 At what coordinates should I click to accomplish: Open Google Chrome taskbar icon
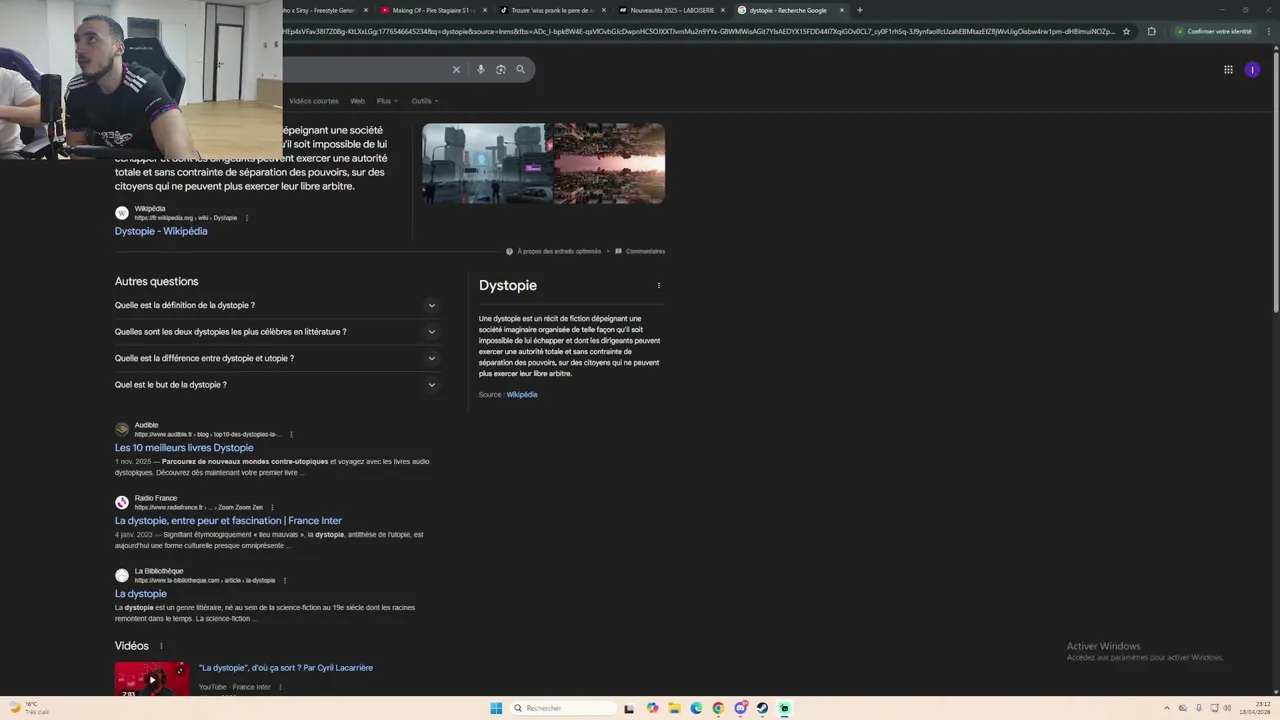(718, 708)
